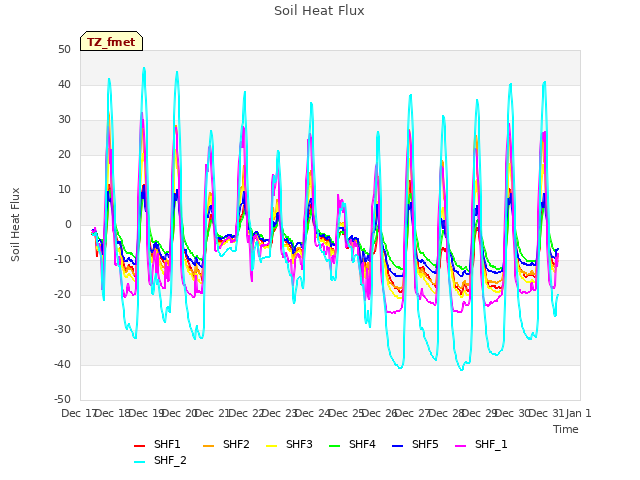Screen dimensions: 640x480
Task: Click the Dec 21 x-axis tick label
Action: pyautogui.click(x=212, y=413)
